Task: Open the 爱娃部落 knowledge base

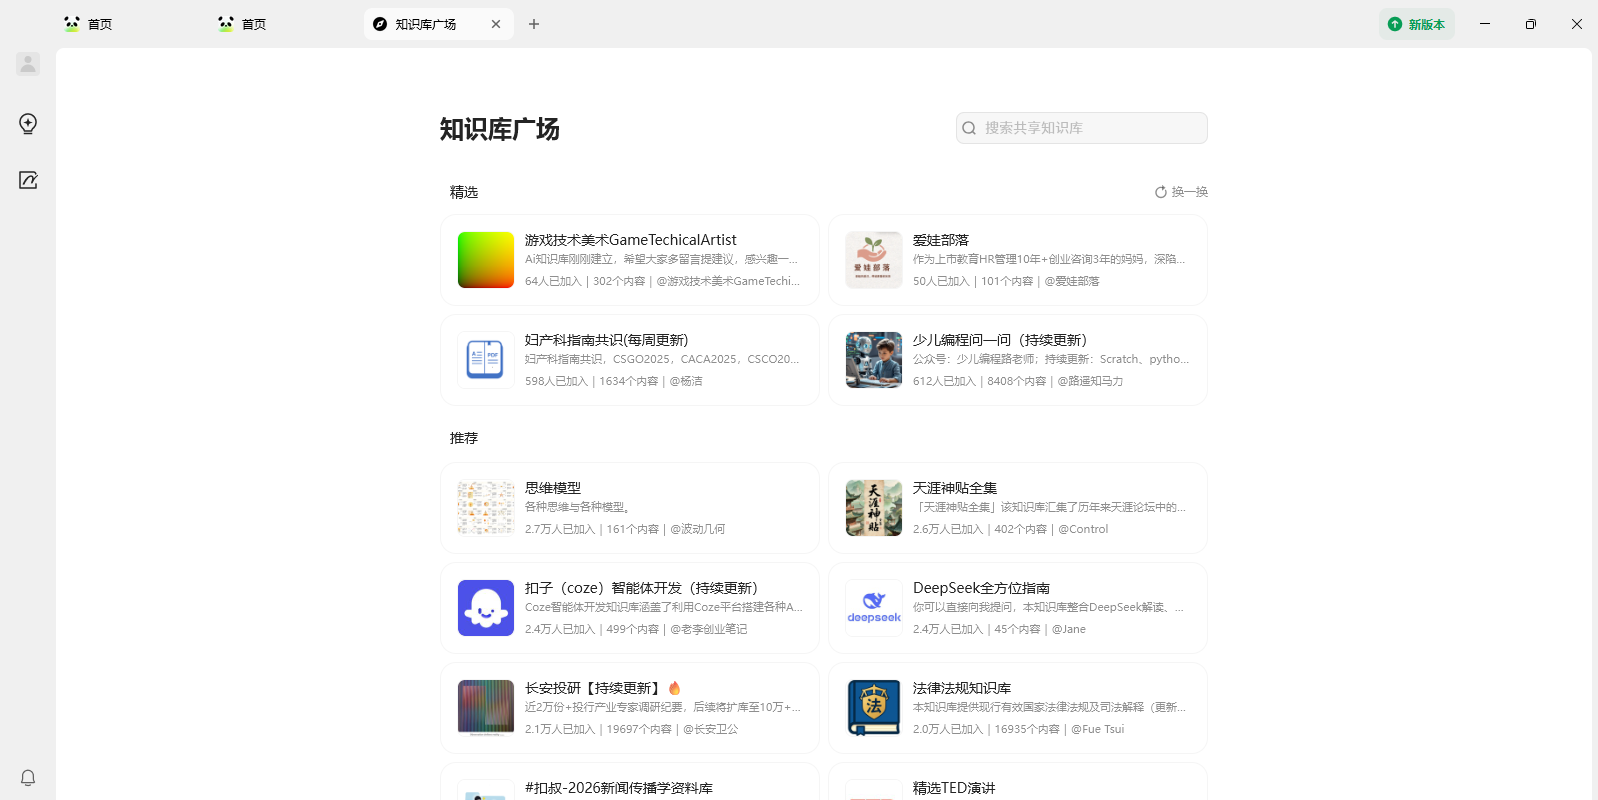Action: point(1017,260)
